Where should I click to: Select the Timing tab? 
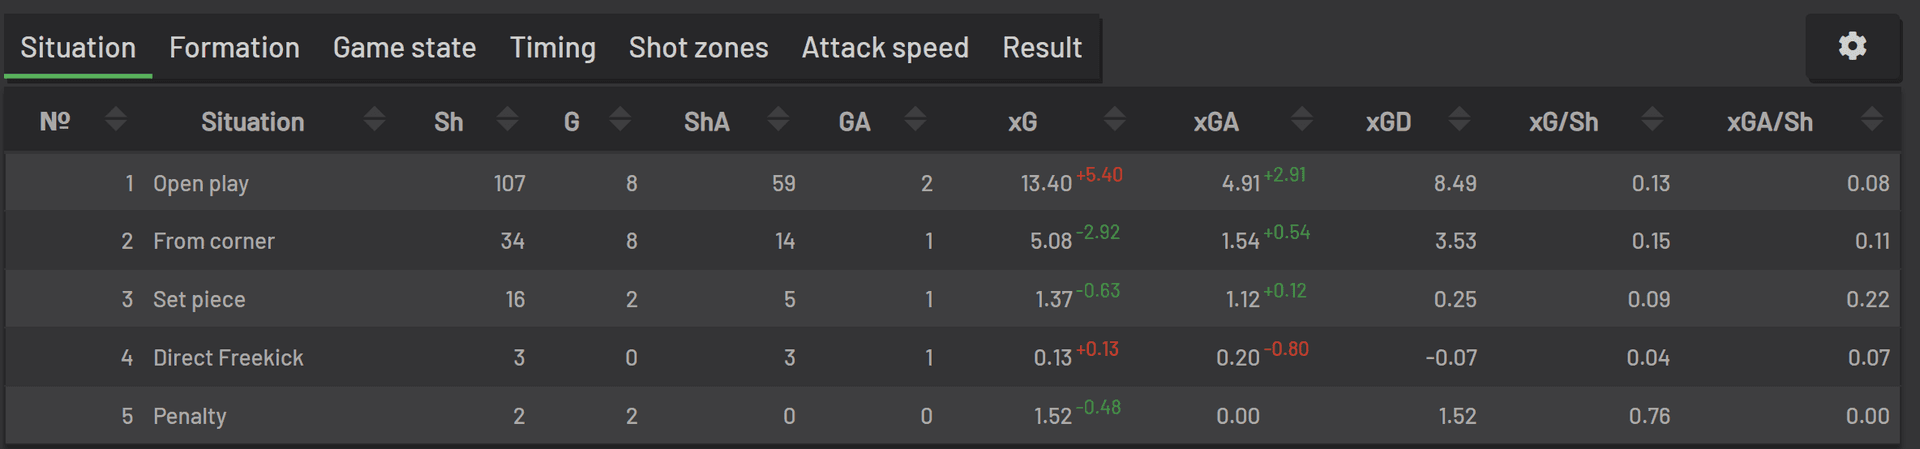(552, 48)
